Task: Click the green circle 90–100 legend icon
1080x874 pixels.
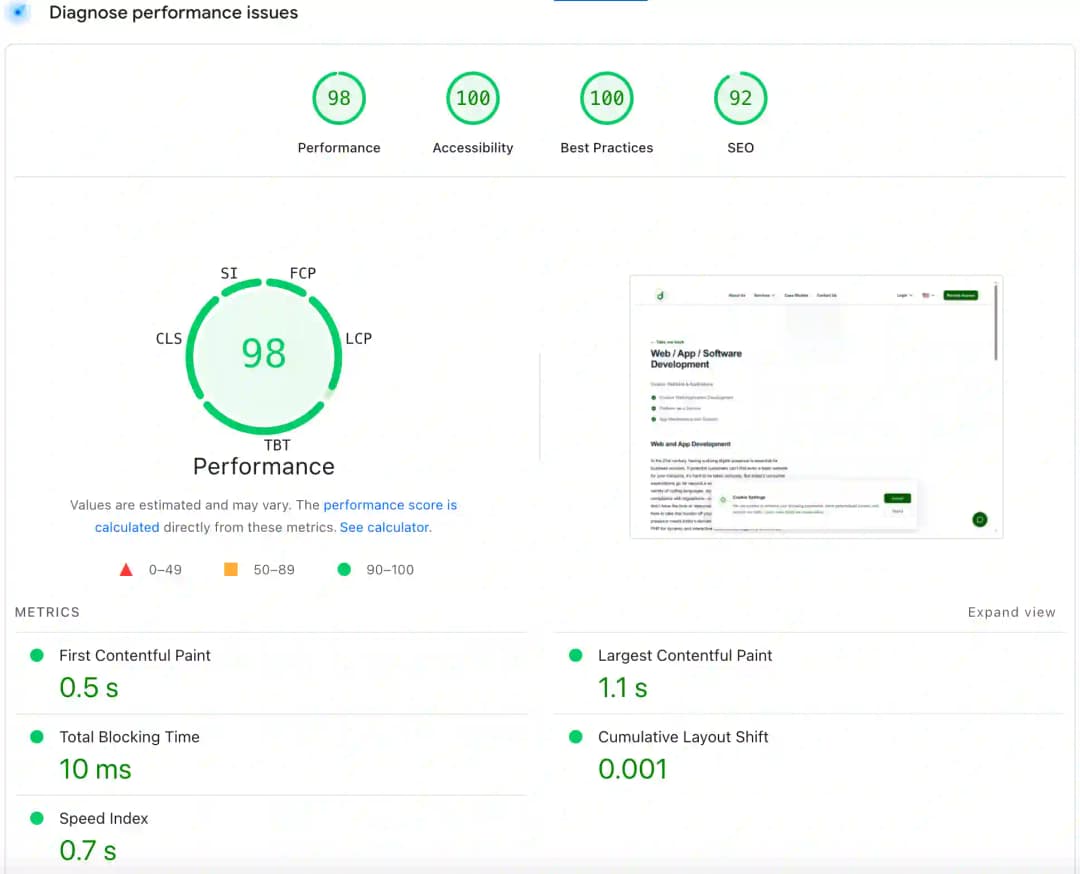Action: pyautogui.click(x=344, y=570)
